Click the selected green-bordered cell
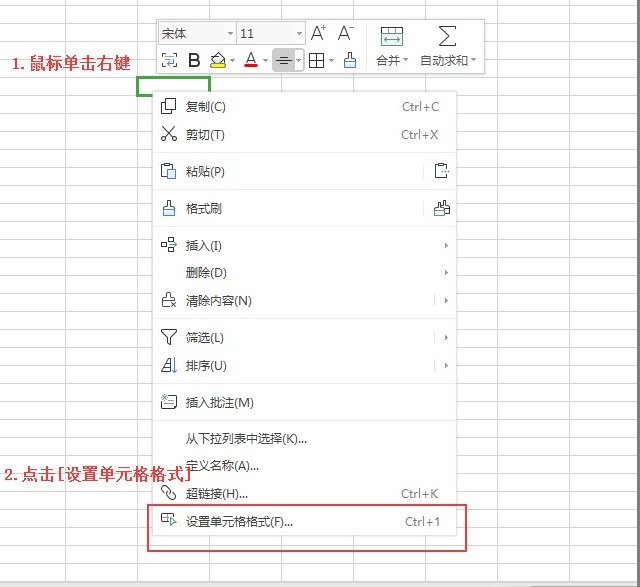This screenshot has width=640, height=587. [x=173, y=84]
